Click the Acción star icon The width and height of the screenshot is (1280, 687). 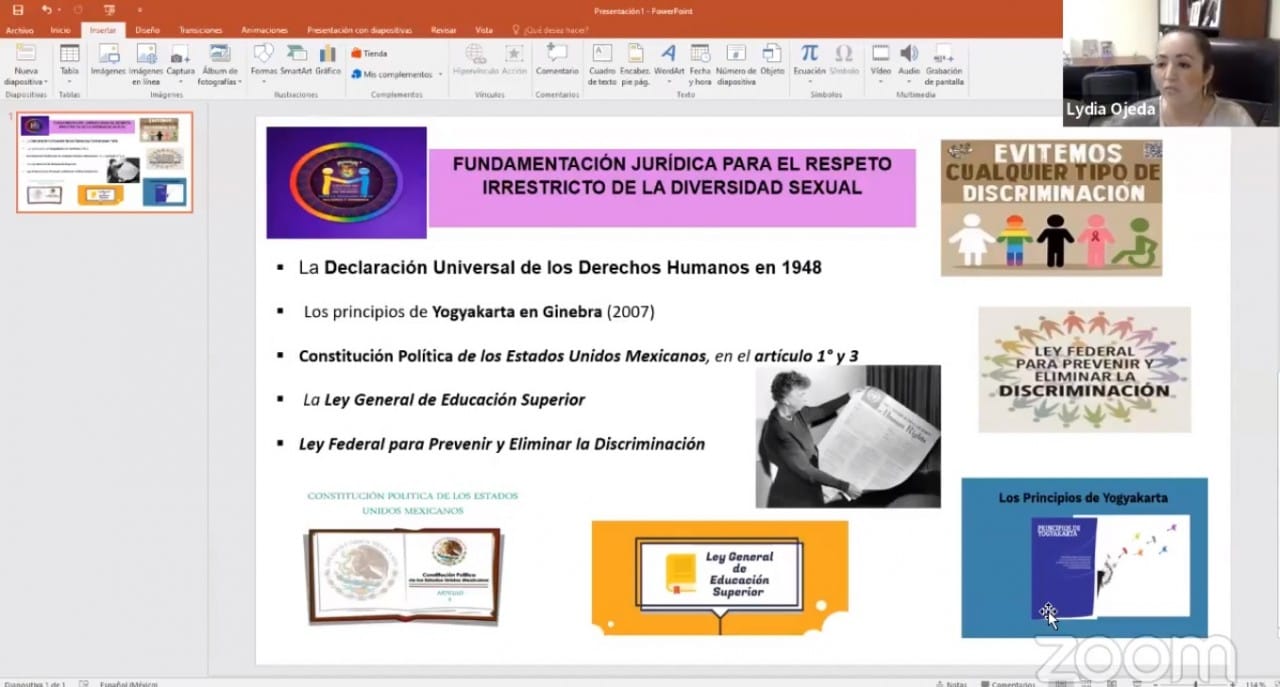pos(514,60)
